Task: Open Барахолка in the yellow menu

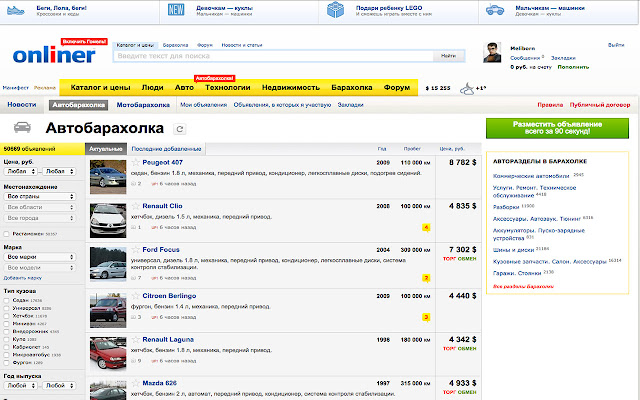Action: point(351,87)
